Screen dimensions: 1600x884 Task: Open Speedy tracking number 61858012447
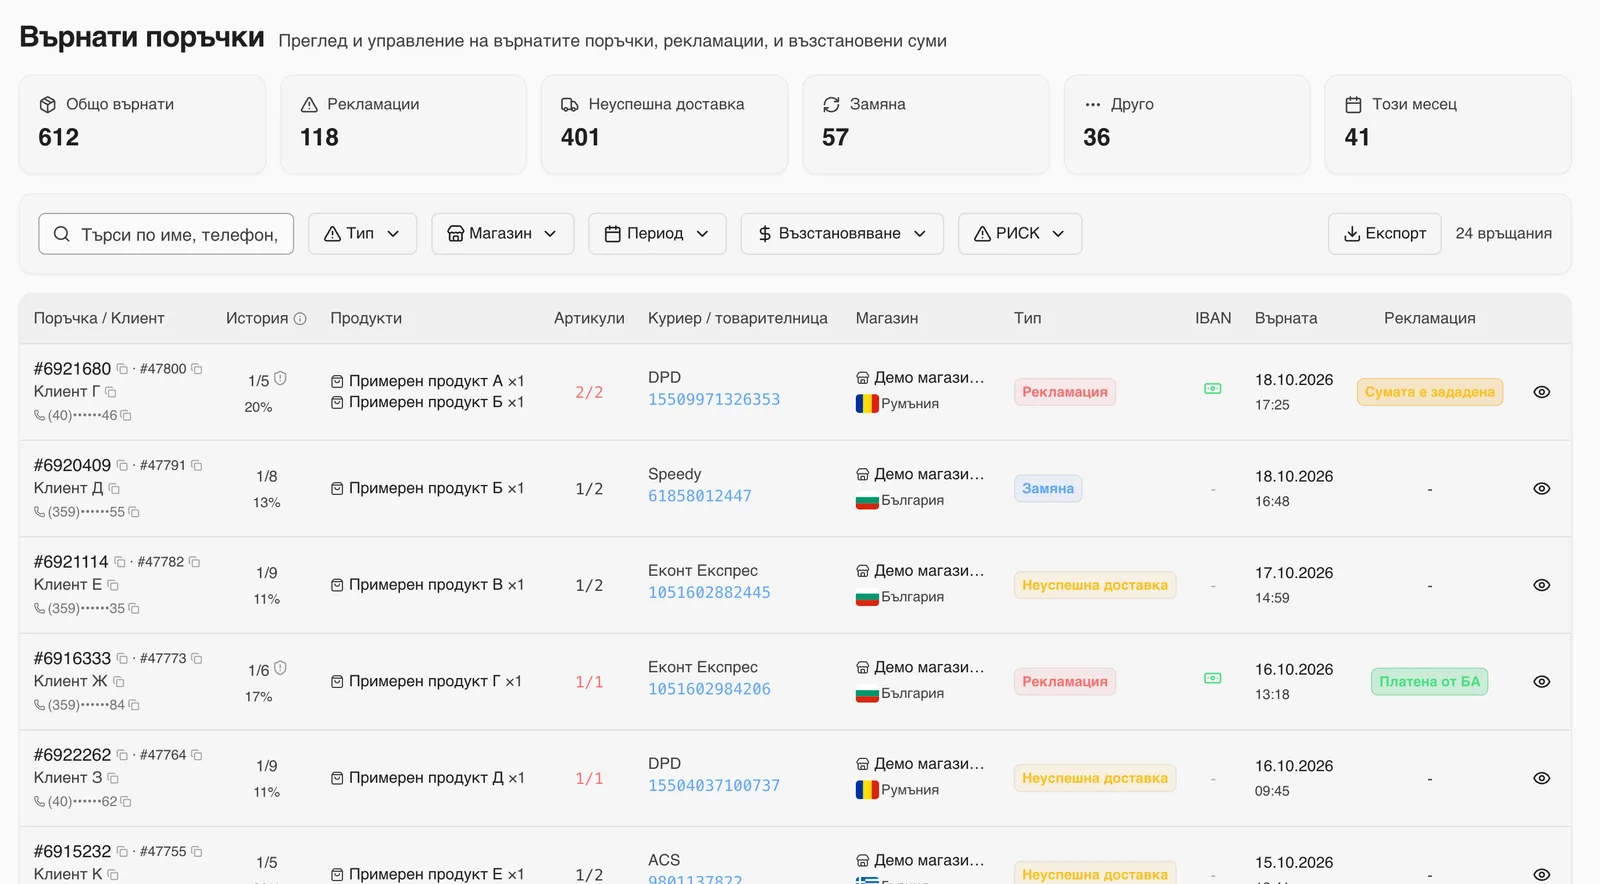coord(700,496)
